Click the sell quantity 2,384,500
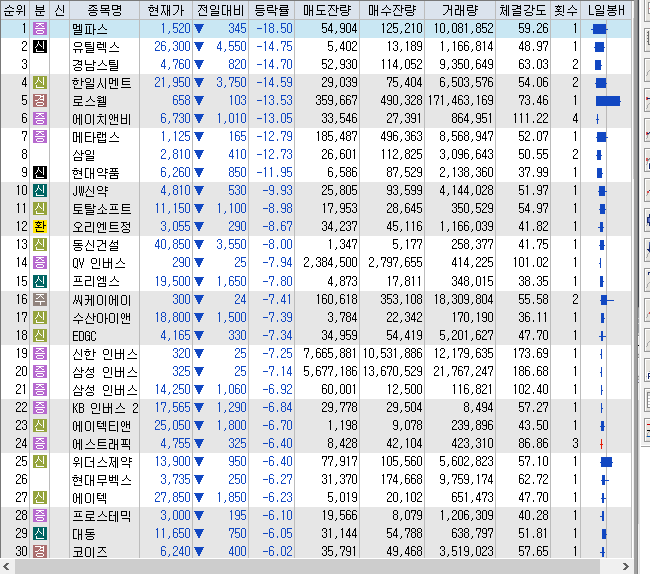This screenshot has height=574, width=650. point(330,262)
